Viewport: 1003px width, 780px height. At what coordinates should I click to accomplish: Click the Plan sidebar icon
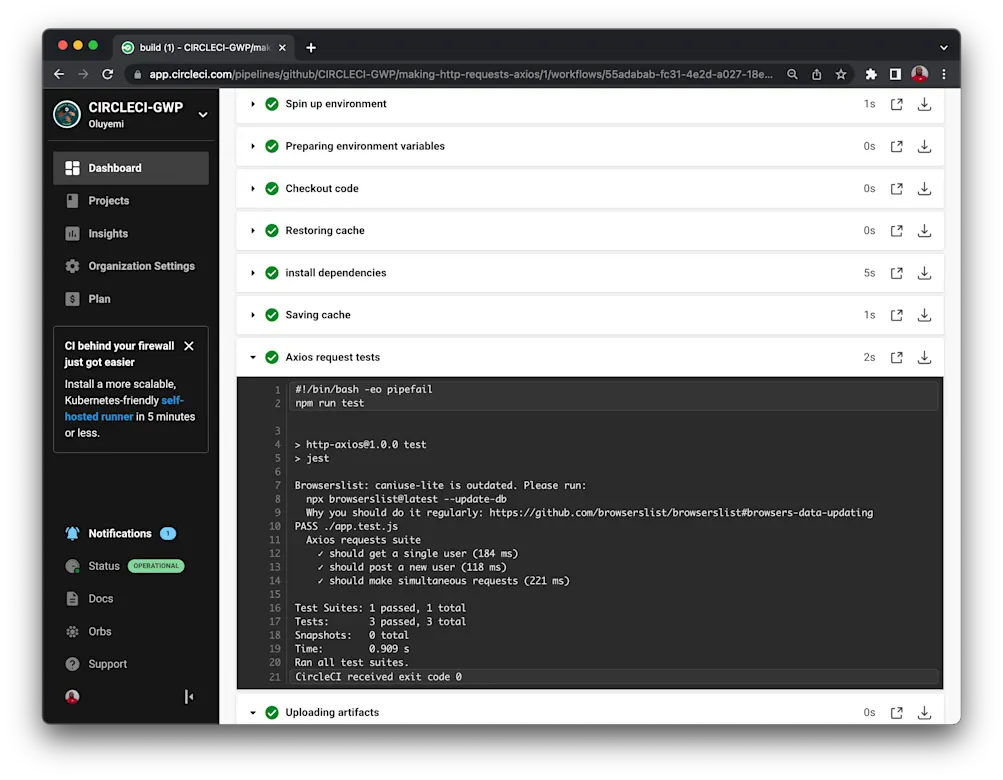[70, 298]
